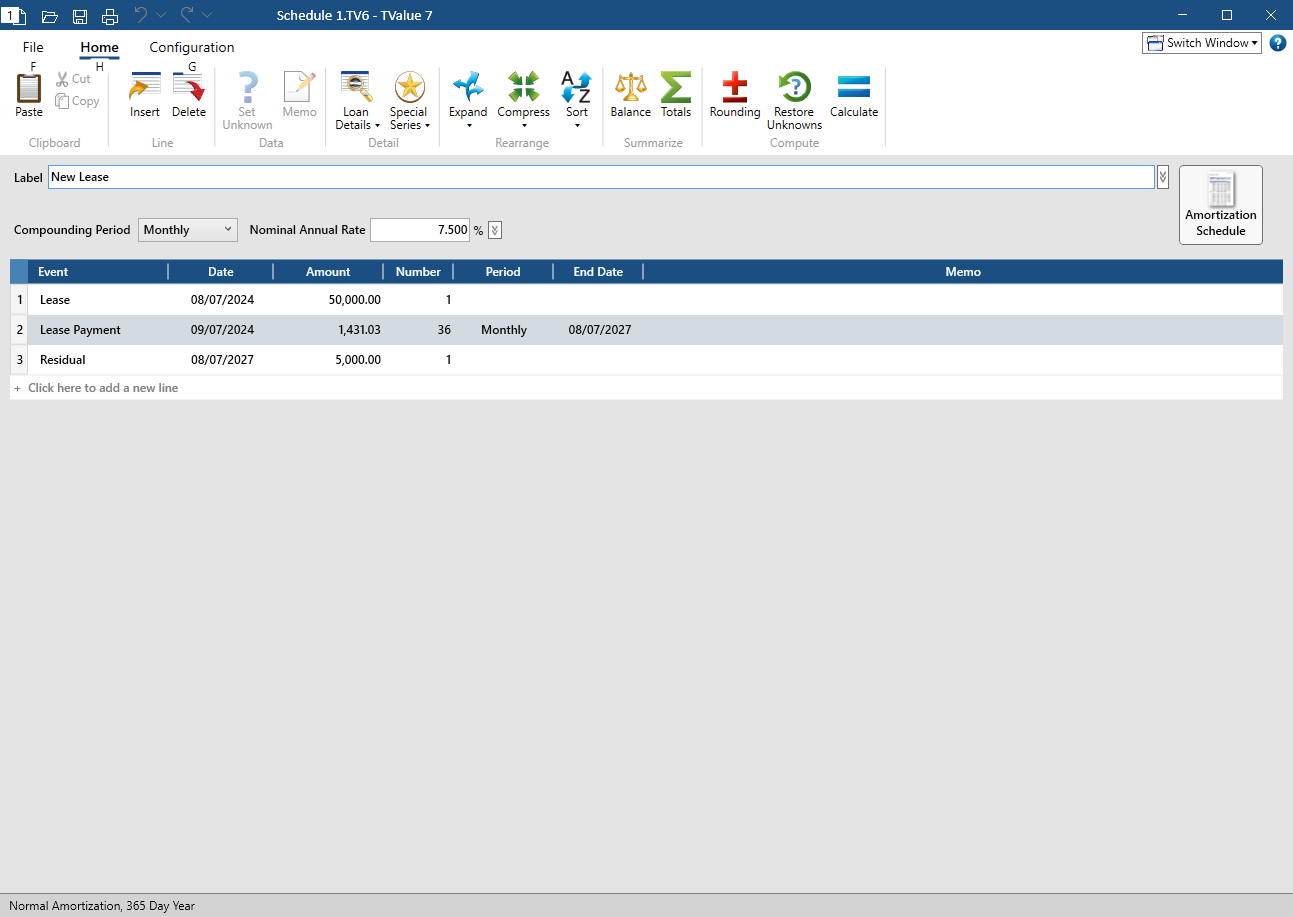Expand the Label field chevron
Viewport: 1293px width, 917px height.
(1163, 177)
